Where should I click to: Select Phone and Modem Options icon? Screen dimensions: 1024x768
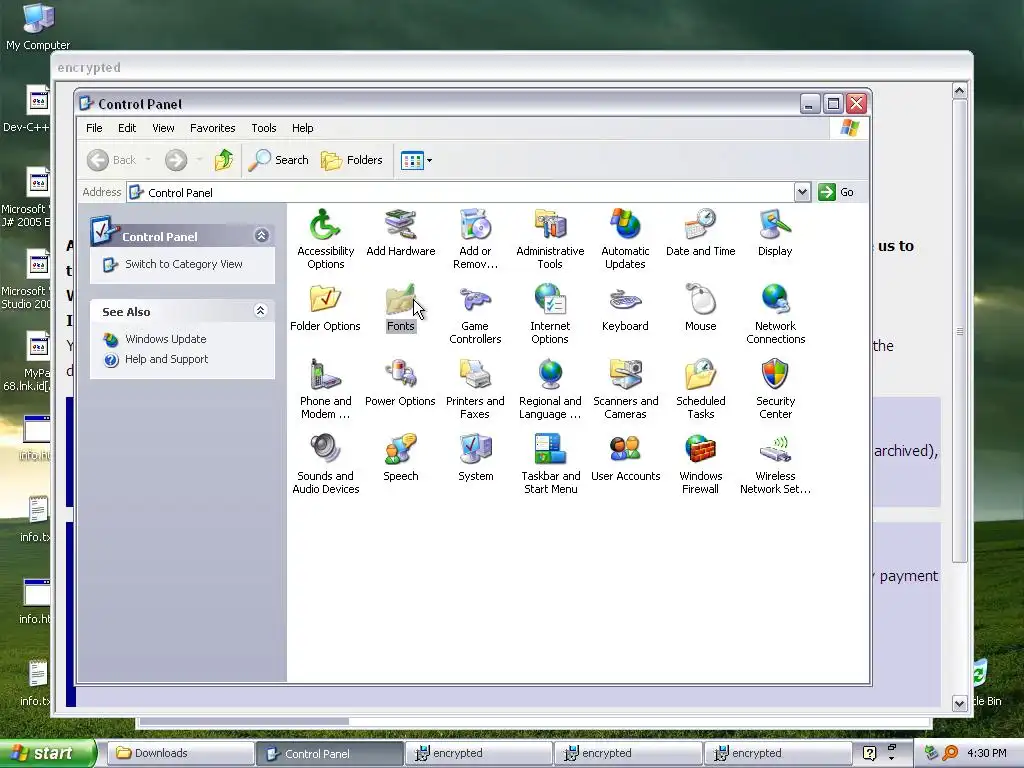325,389
